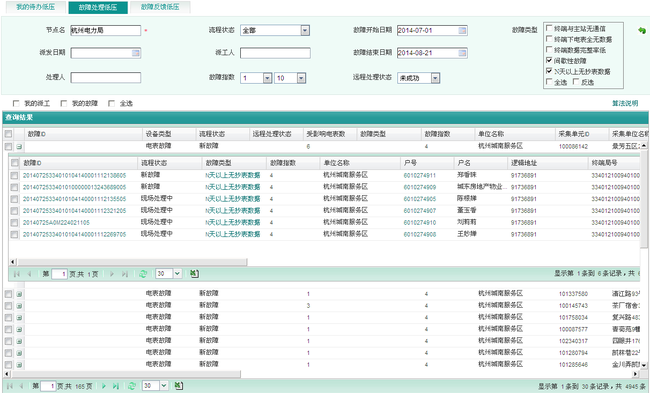The width and height of the screenshot is (650, 393).
Task: Expand the row with collector ID 100087577
Action: tap(19, 329)
